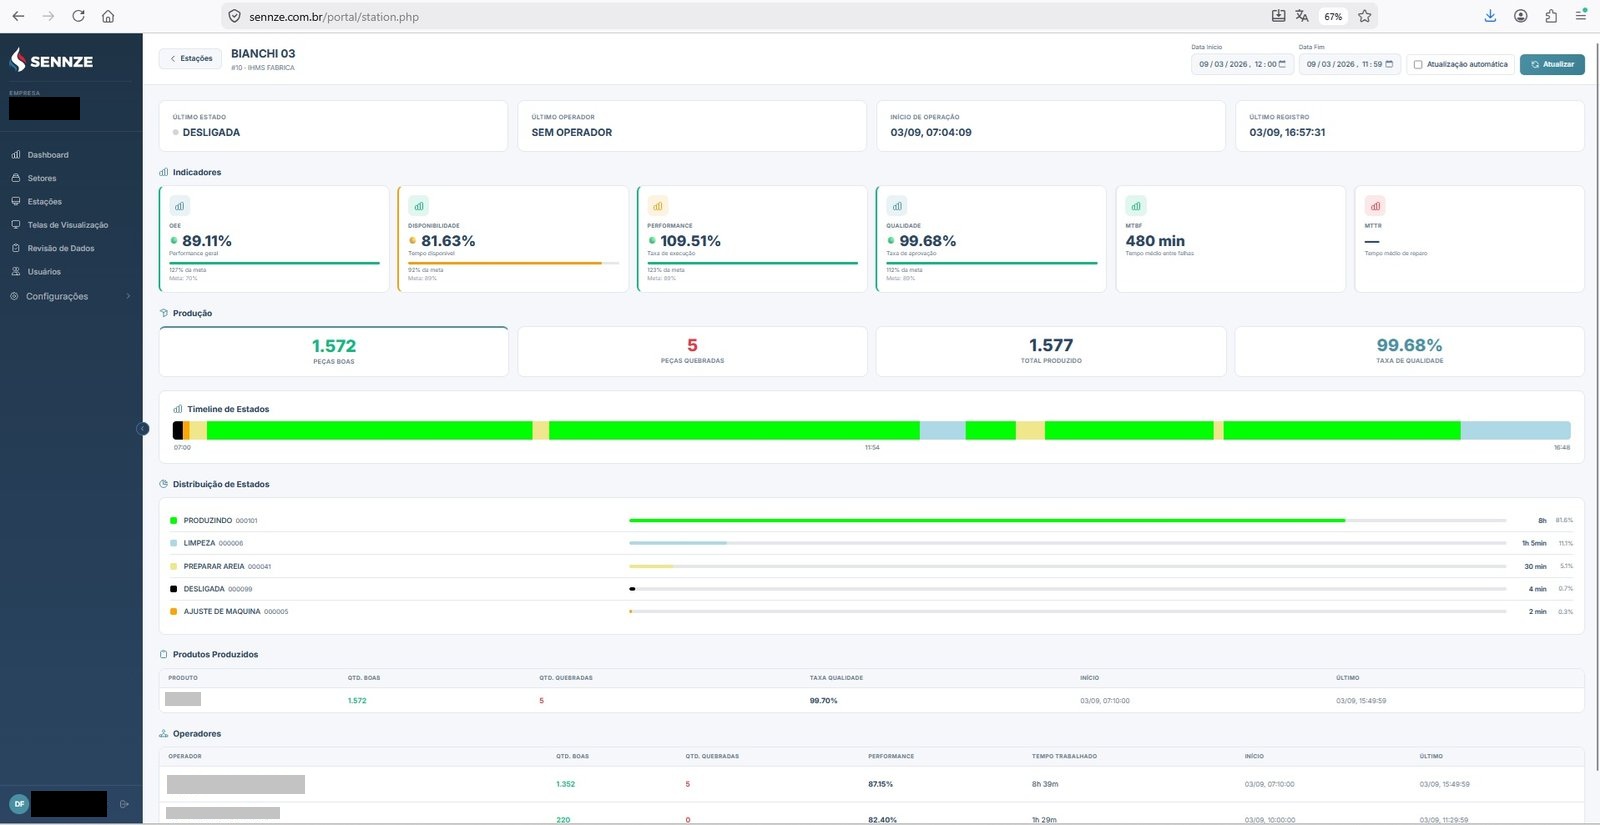The width and height of the screenshot is (1600, 825).
Task: Go back using the browser back arrow
Action: coord(18,16)
